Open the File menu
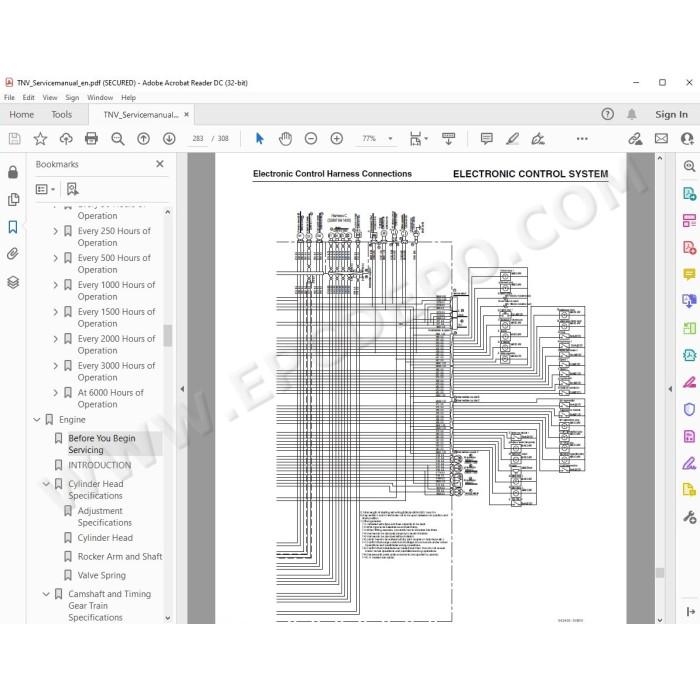 click(9, 98)
